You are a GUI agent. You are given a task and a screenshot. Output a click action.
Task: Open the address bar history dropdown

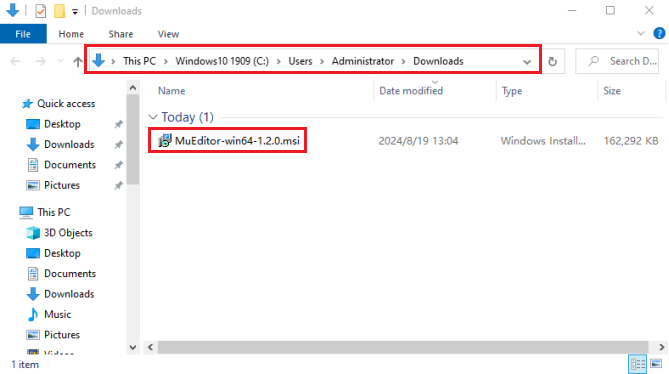coord(527,62)
